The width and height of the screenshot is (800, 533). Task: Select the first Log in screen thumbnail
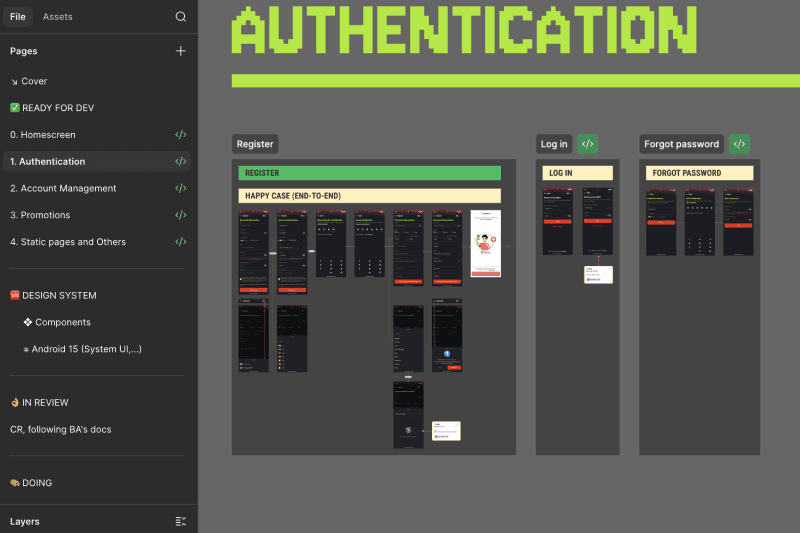[x=557, y=221]
